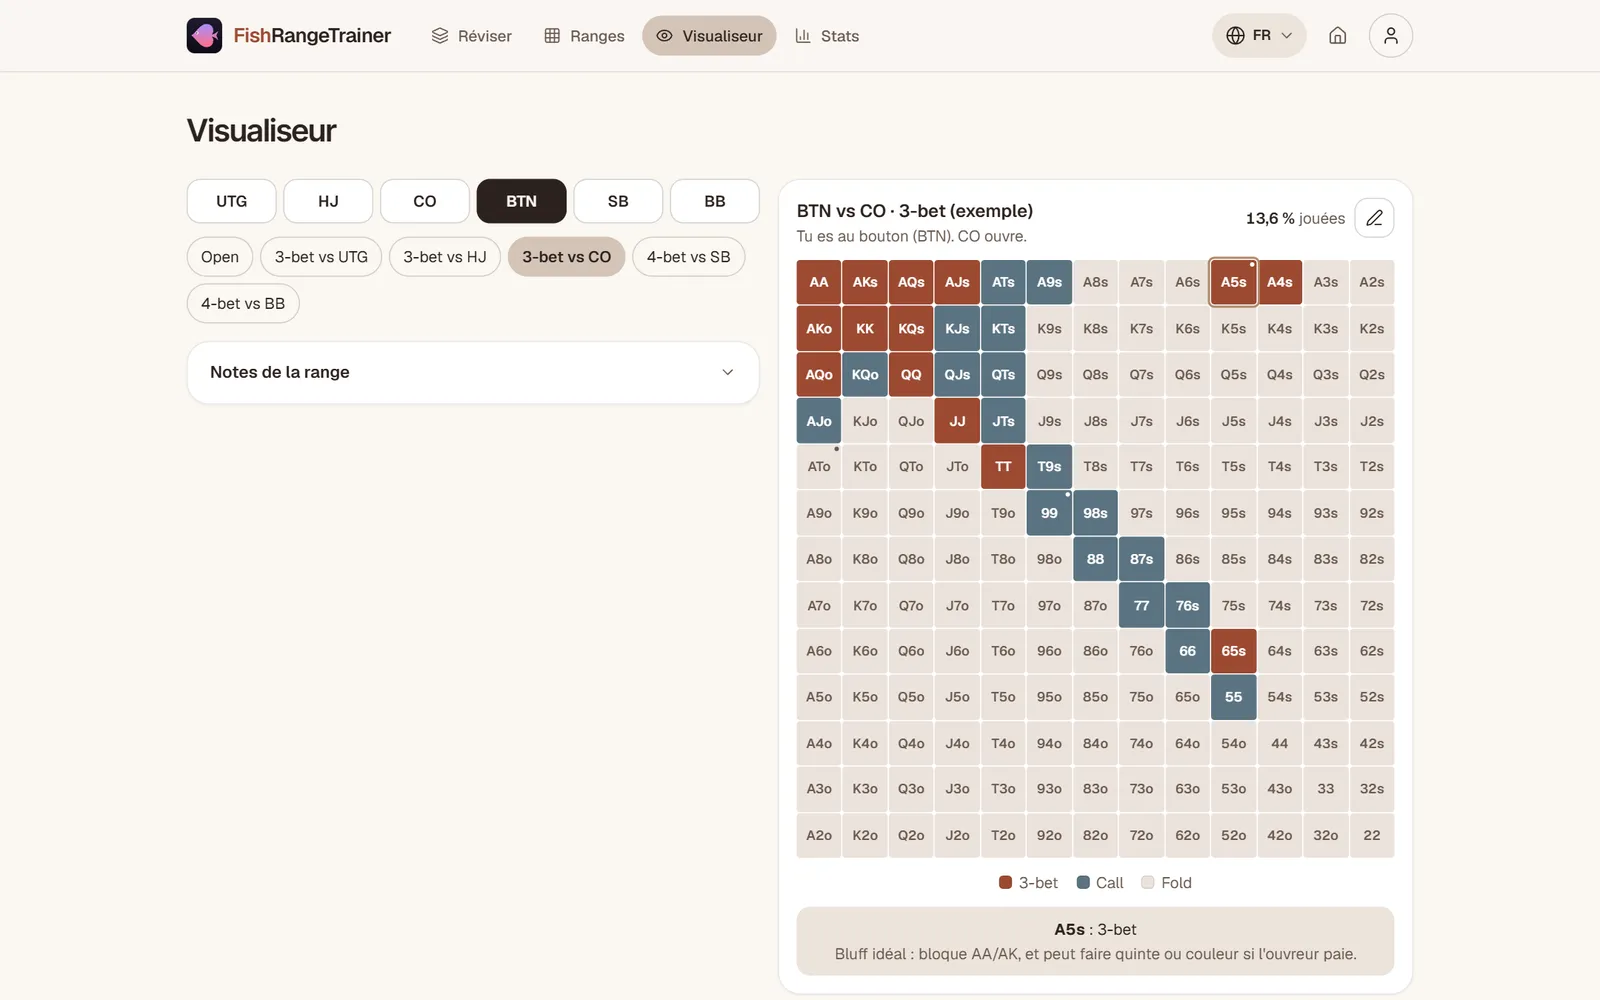
Task: Click the K2s hand cell
Action: pyautogui.click(x=1372, y=329)
